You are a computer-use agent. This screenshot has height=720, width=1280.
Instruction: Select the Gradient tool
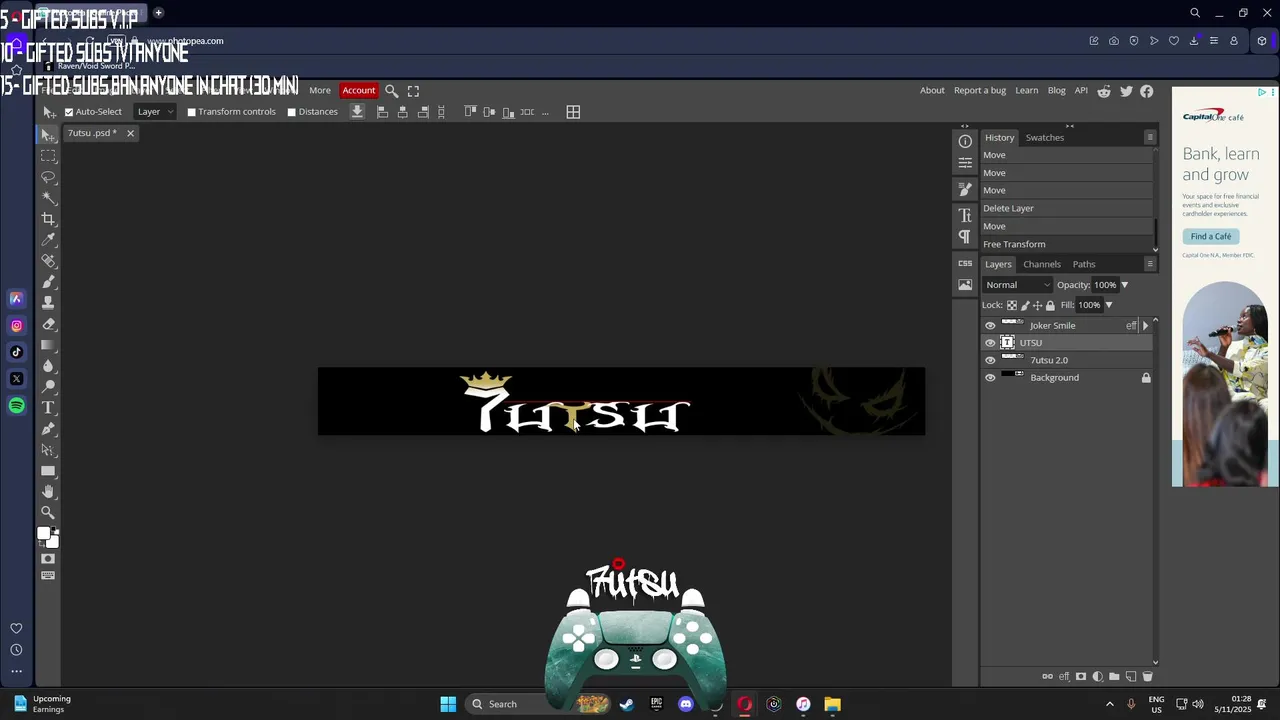[48, 345]
